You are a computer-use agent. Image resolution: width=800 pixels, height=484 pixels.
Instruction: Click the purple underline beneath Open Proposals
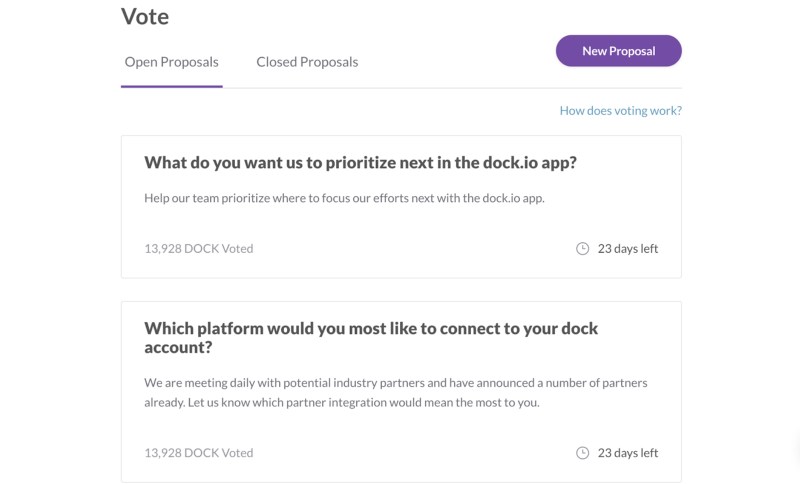171,87
